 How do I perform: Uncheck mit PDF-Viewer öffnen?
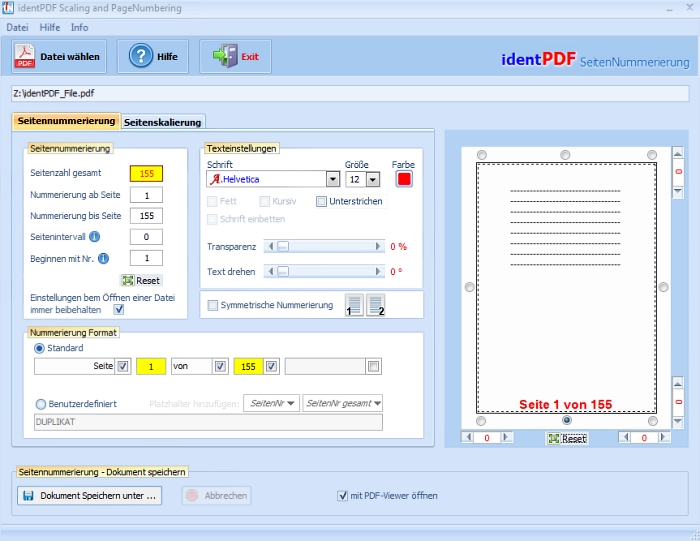[x=343, y=495]
